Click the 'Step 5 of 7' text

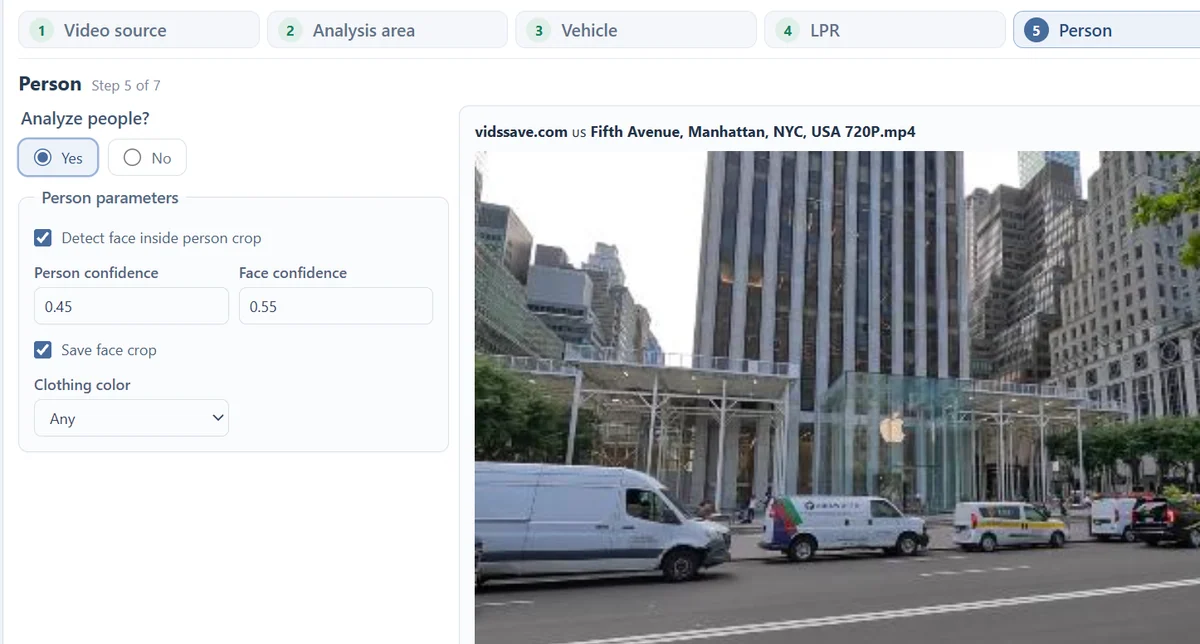point(126,85)
